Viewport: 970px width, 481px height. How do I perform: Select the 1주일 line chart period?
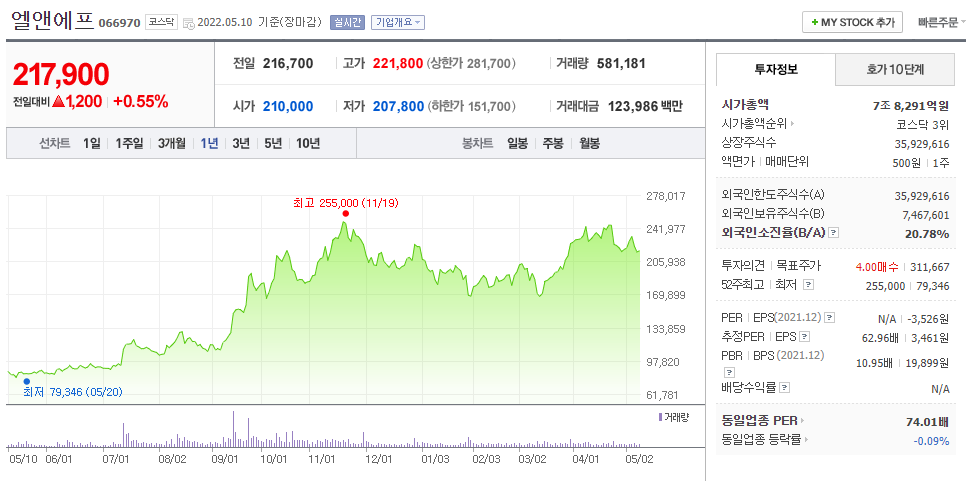(129, 143)
